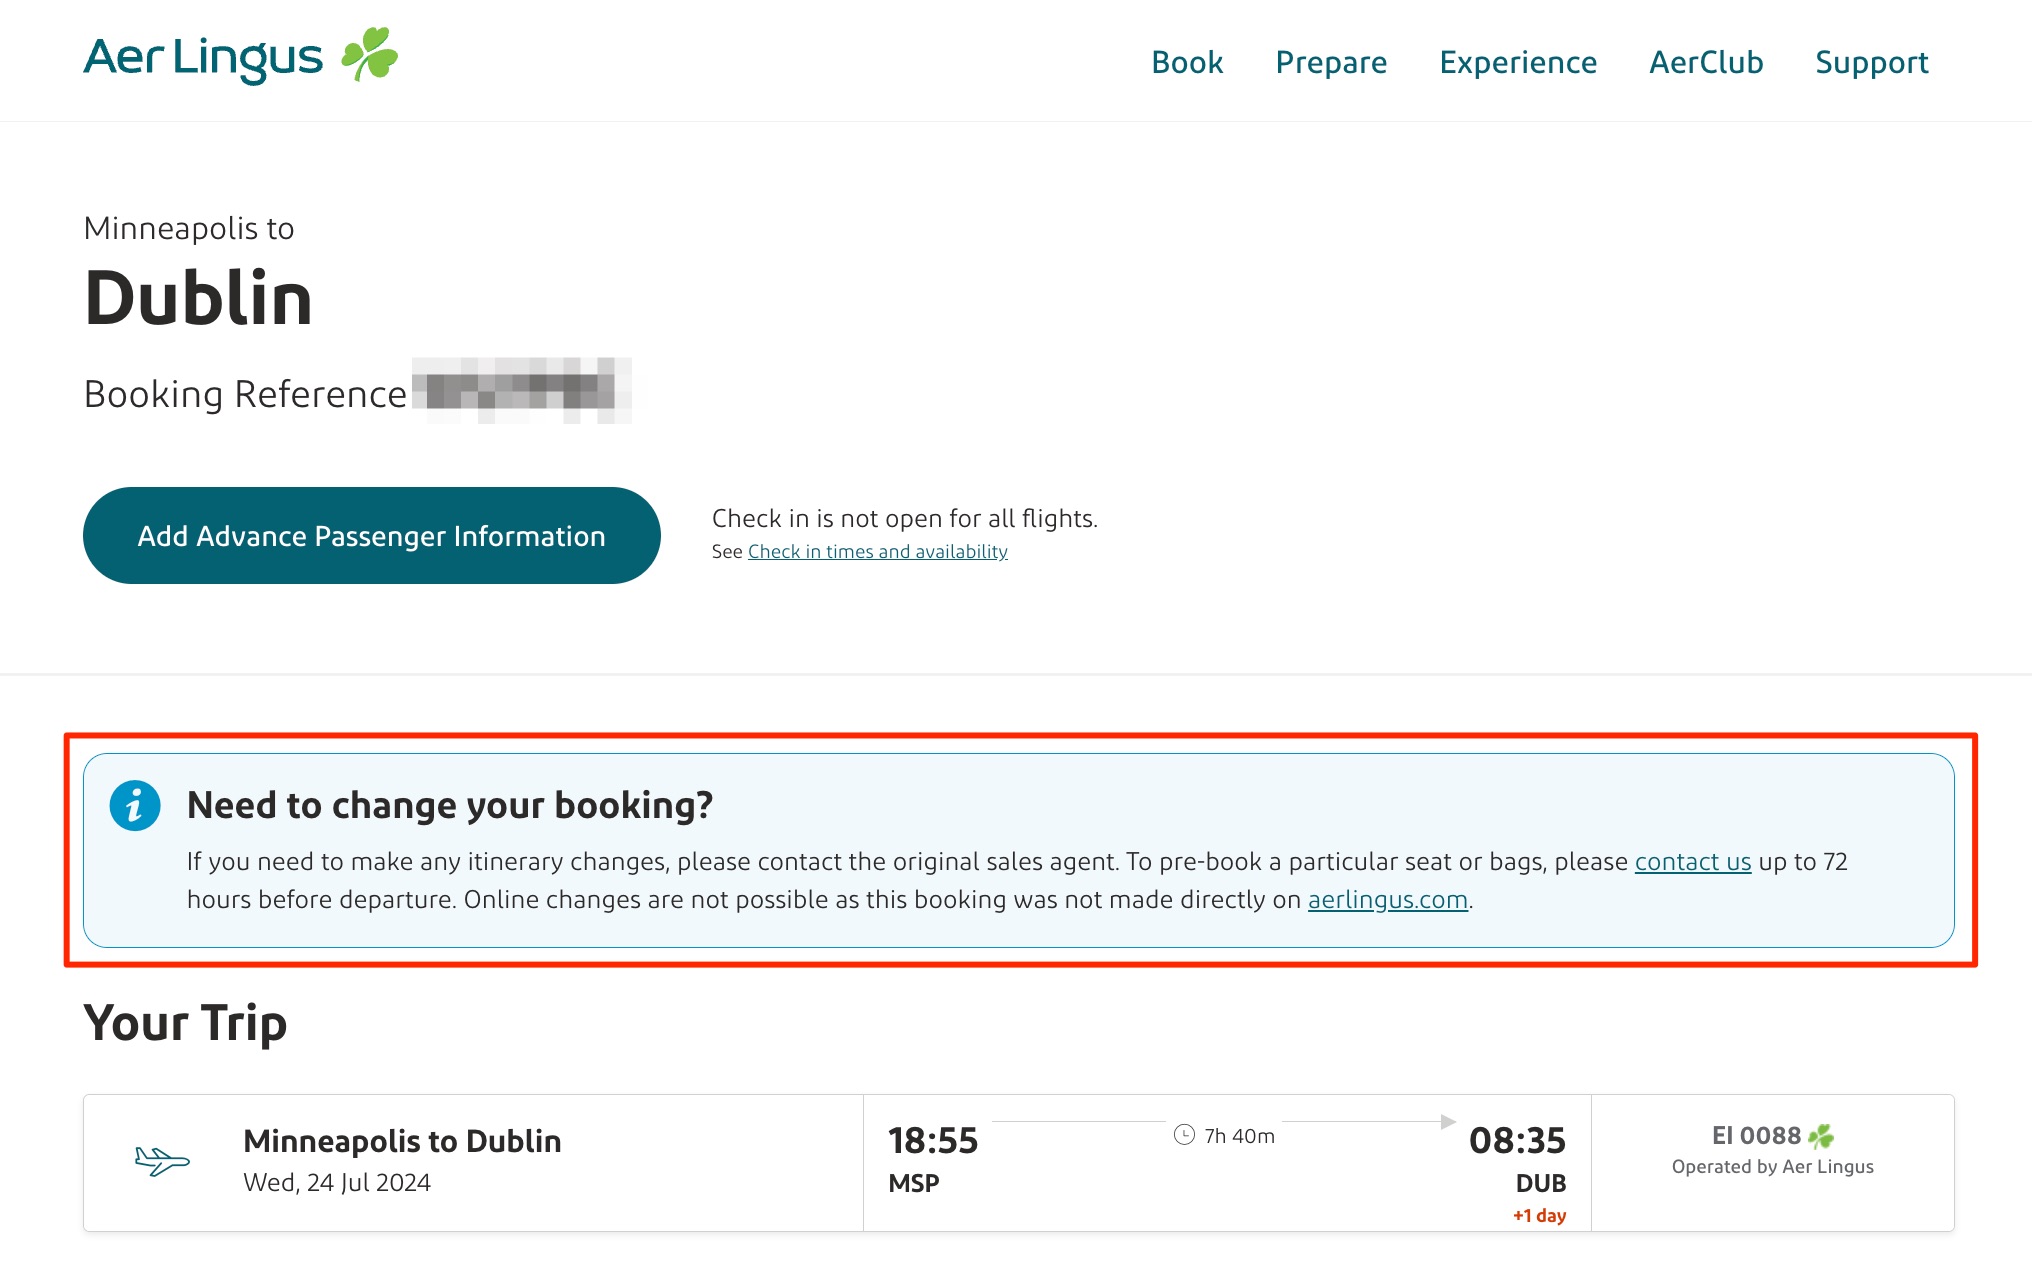
Task: Open the Prepare menu
Action: (x=1331, y=62)
